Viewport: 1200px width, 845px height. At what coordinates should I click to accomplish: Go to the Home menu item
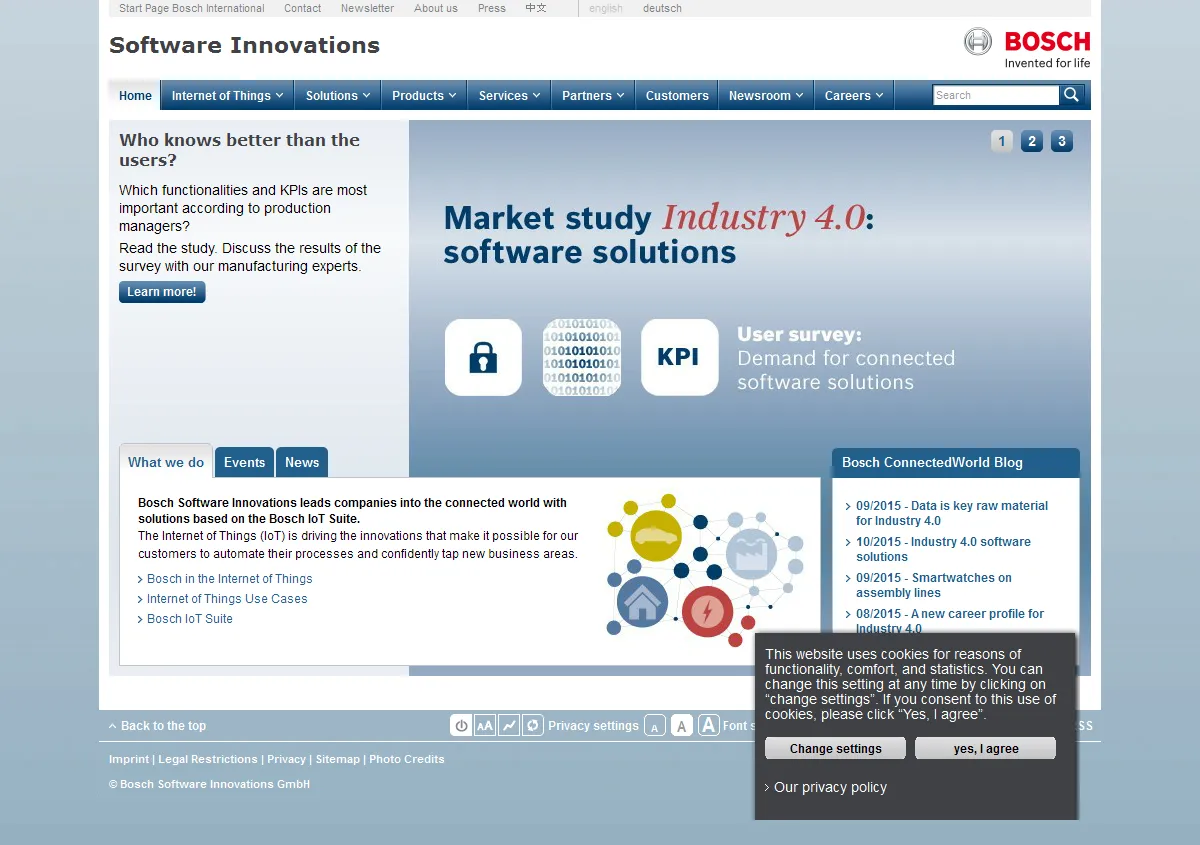pyautogui.click(x=135, y=96)
